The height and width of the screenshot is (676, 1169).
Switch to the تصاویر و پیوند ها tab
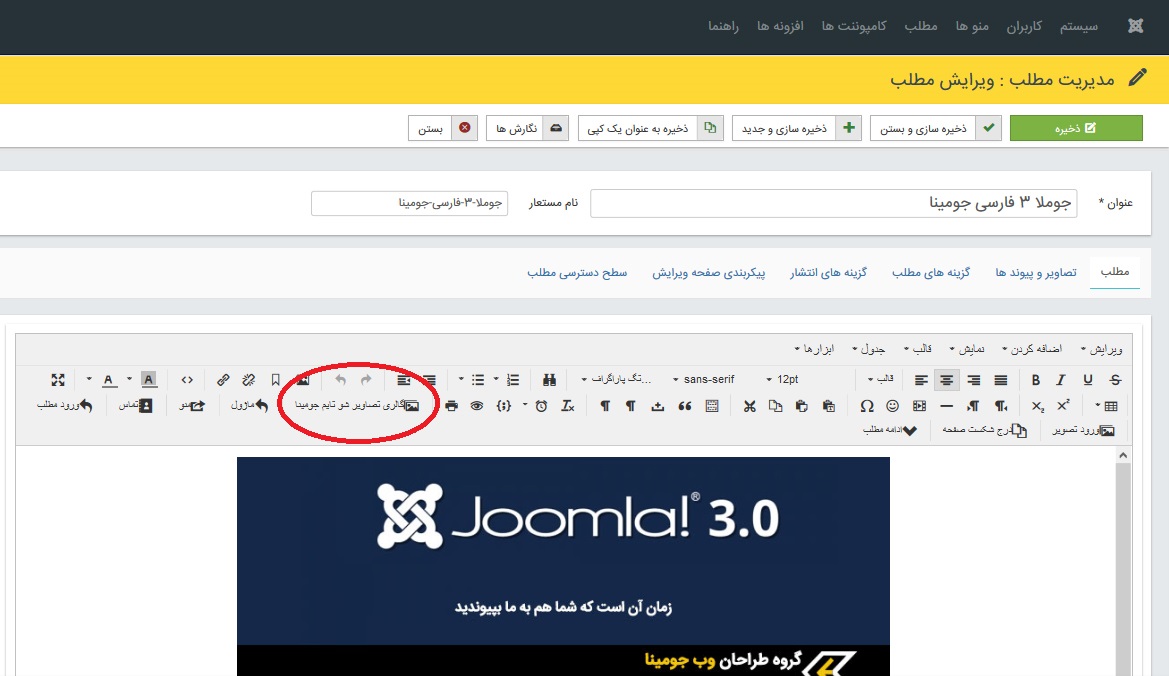coord(1036,273)
